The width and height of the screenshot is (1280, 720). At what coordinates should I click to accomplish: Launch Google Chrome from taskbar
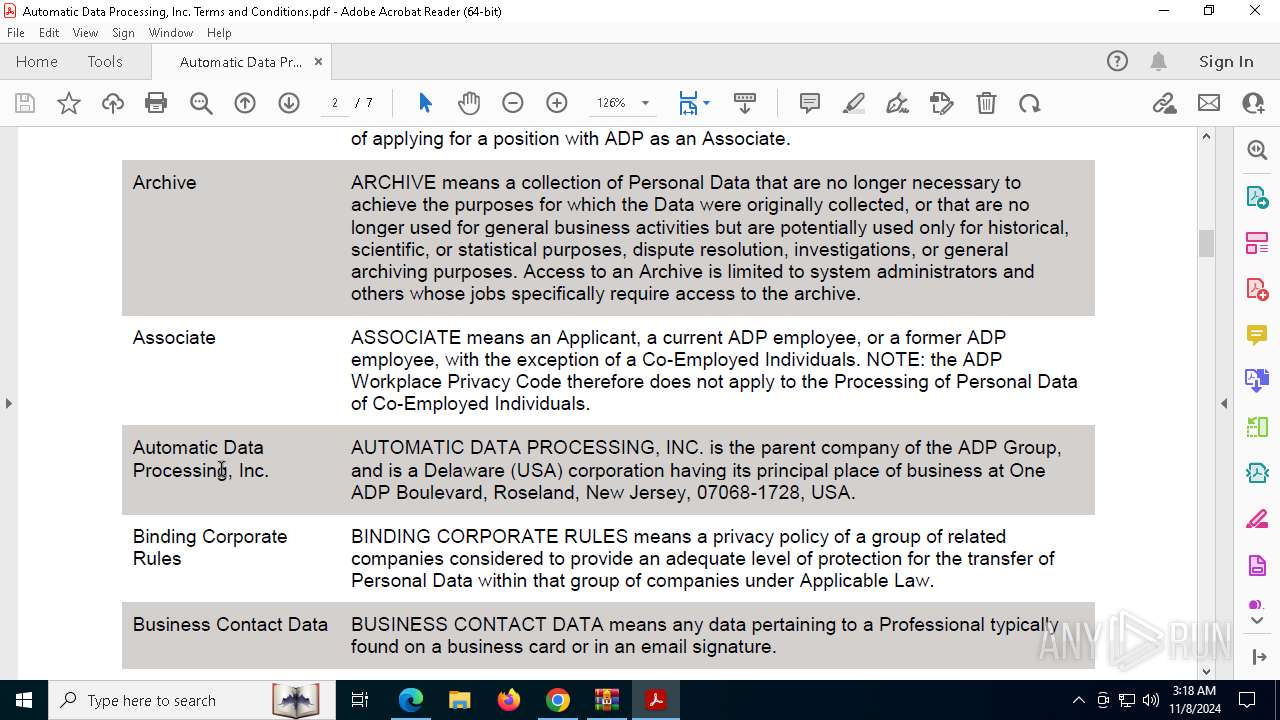click(558, 700)
